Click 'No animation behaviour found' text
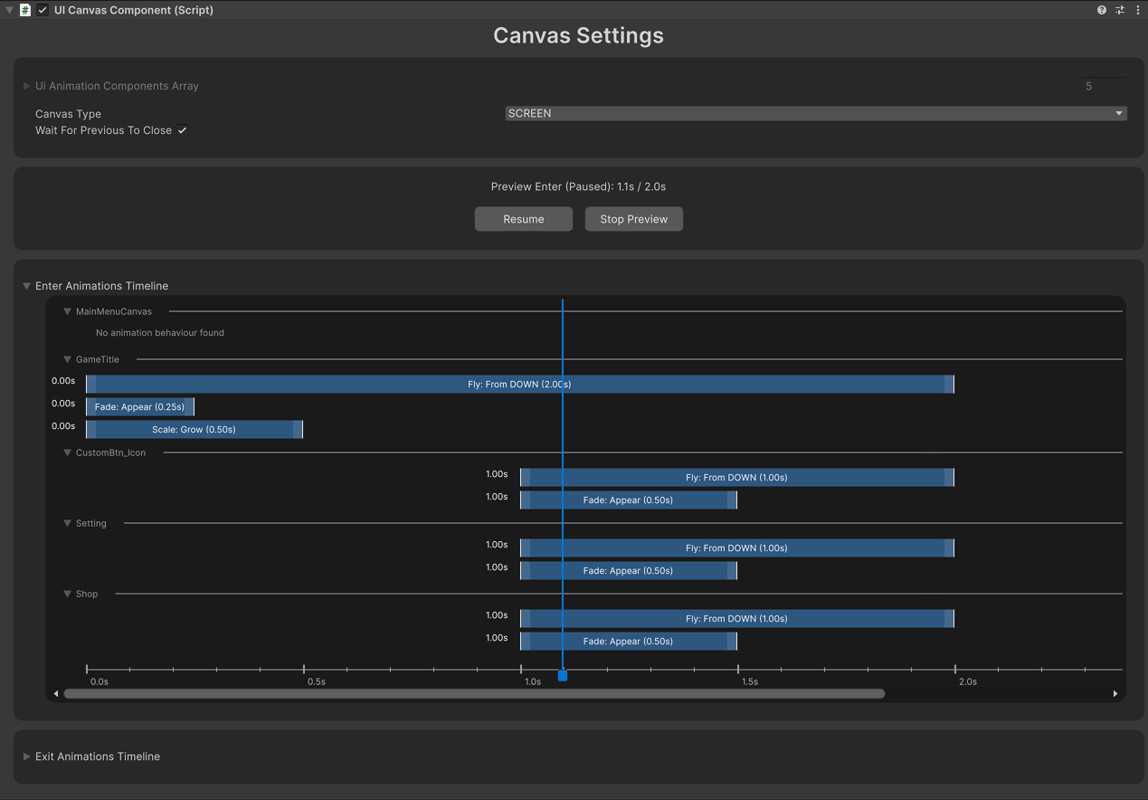1148x800 pixels. 160,333
